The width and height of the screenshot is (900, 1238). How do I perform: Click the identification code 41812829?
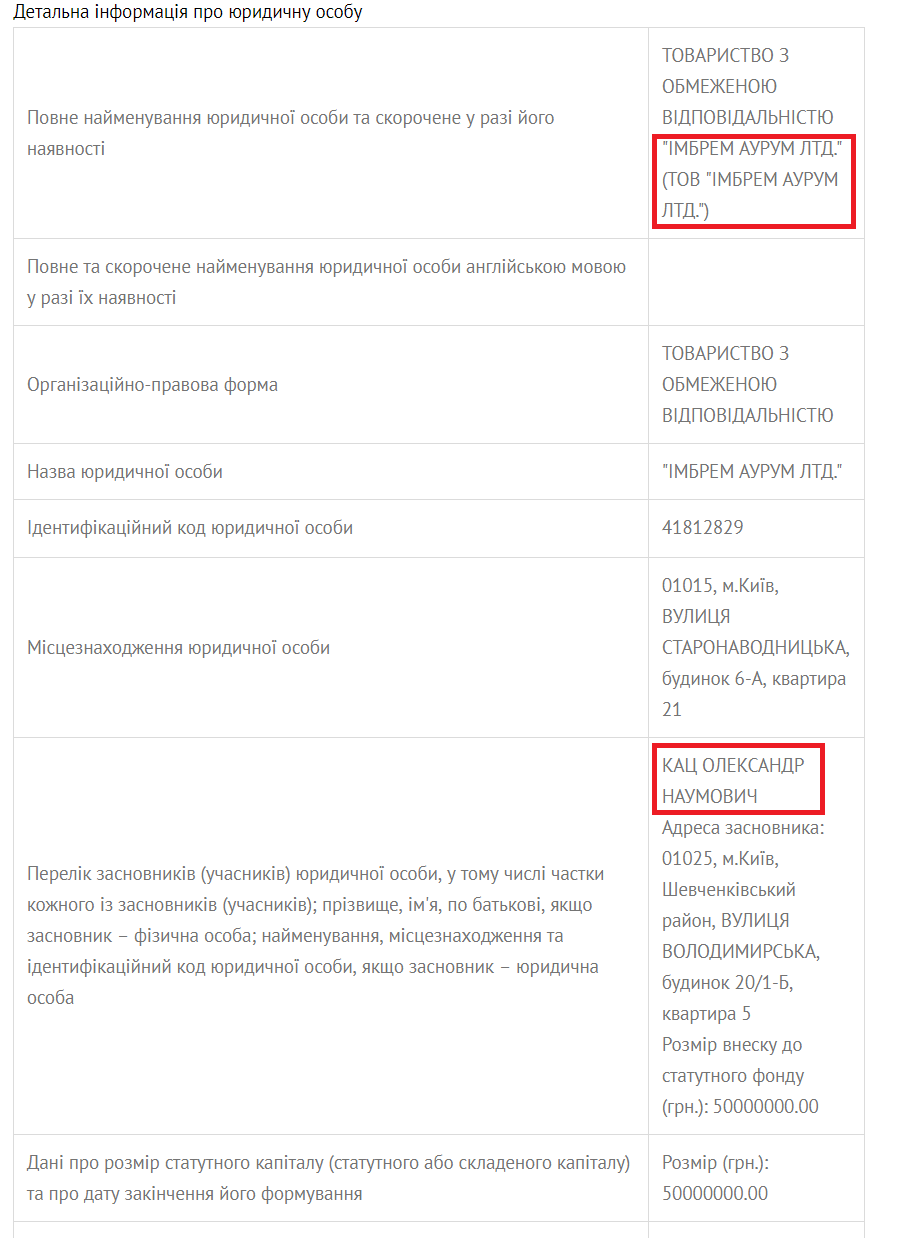[703, 528]
